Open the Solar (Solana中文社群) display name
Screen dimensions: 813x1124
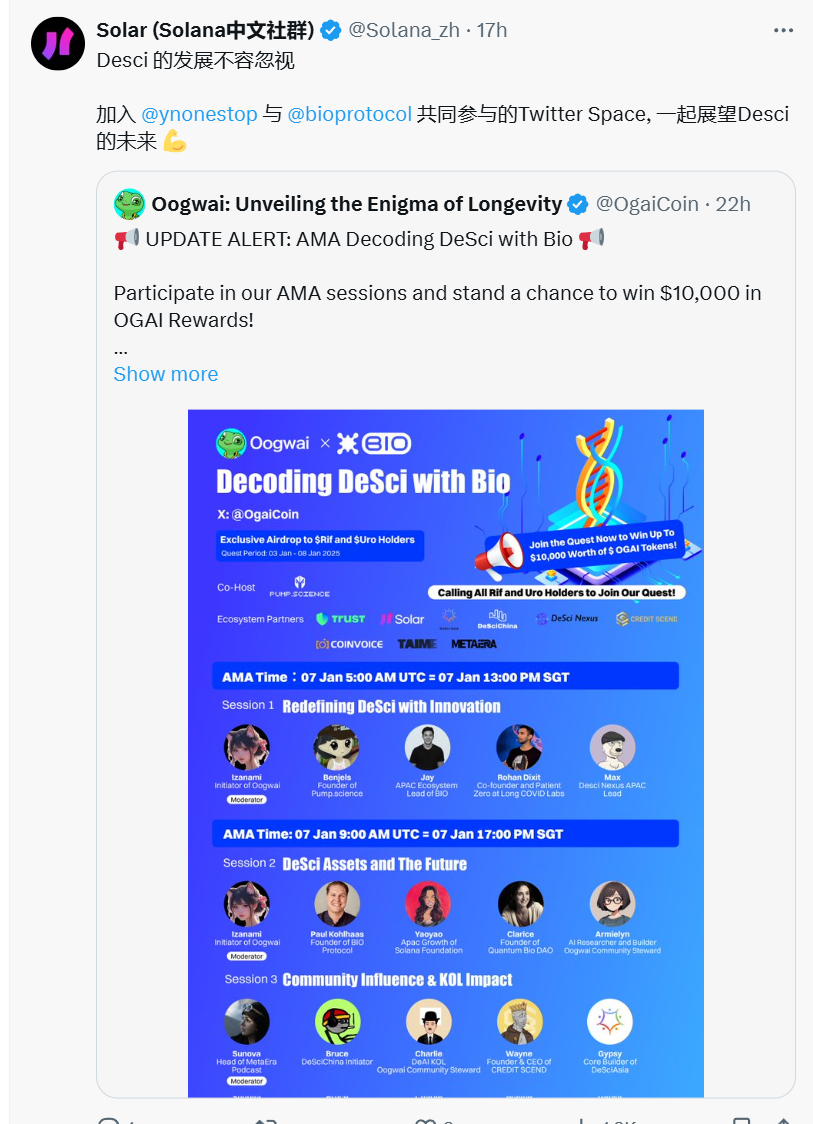tap(205, 30)
